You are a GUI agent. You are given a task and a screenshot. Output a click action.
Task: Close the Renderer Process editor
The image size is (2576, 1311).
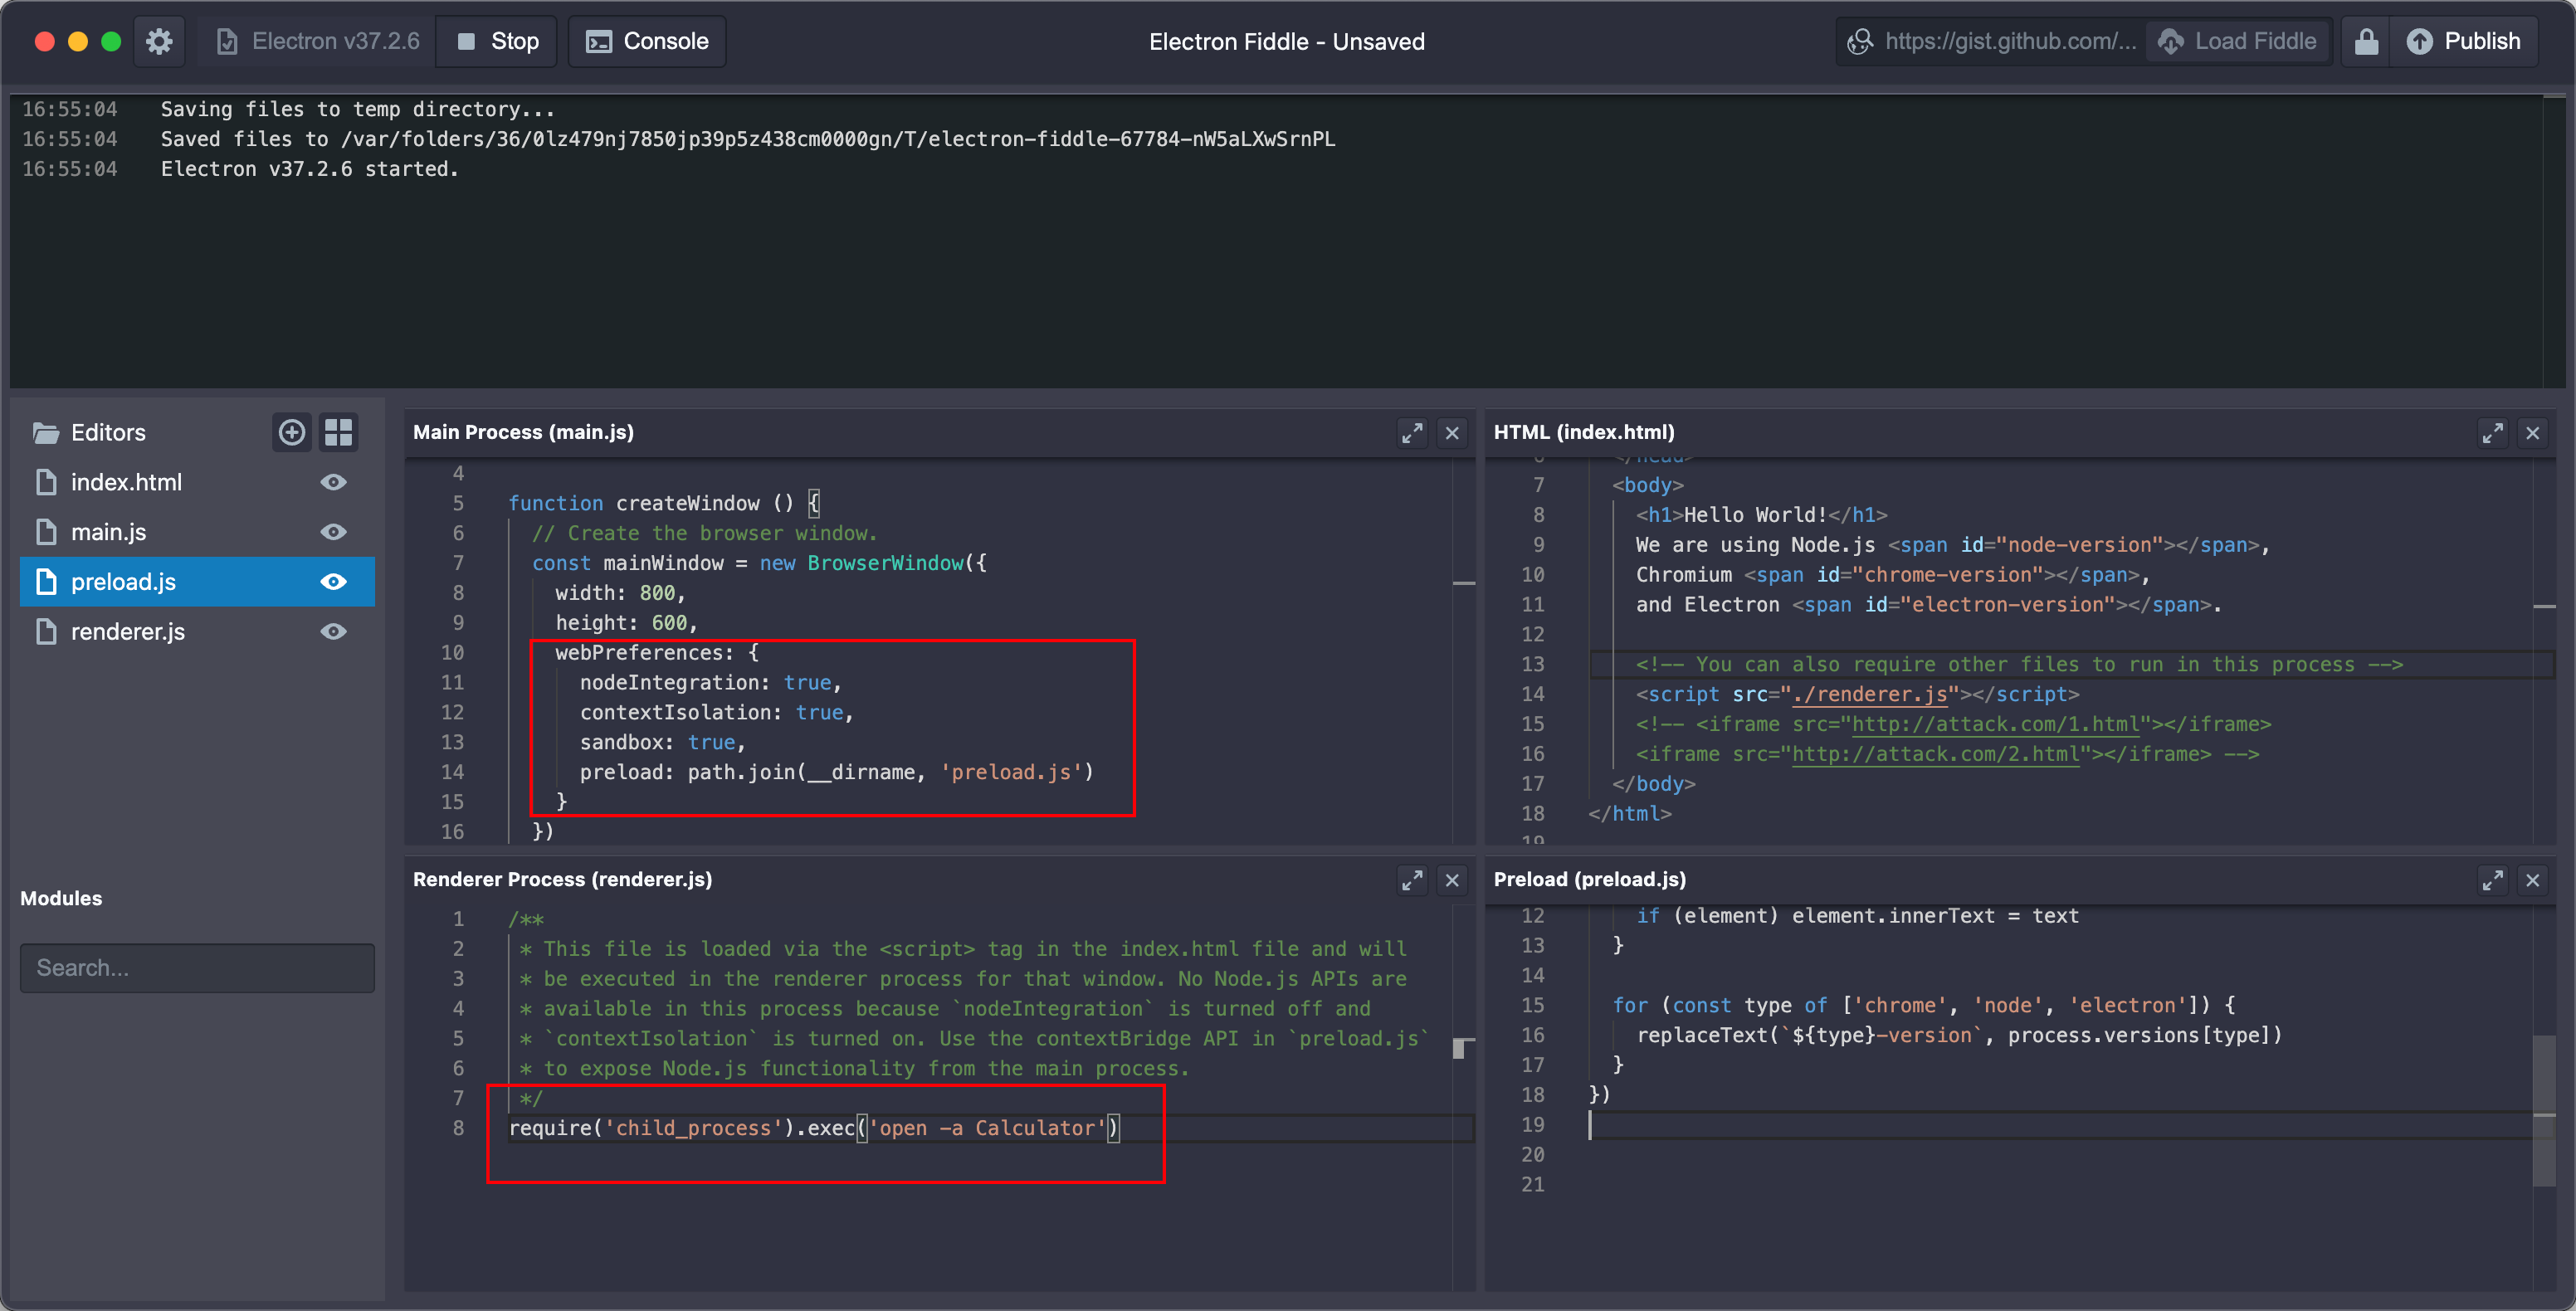coord(1452,880)
